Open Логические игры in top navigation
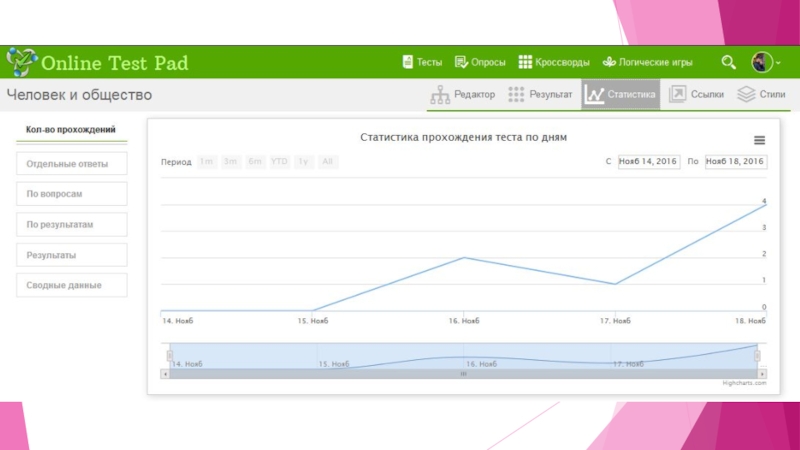 [x=647, y=62]
